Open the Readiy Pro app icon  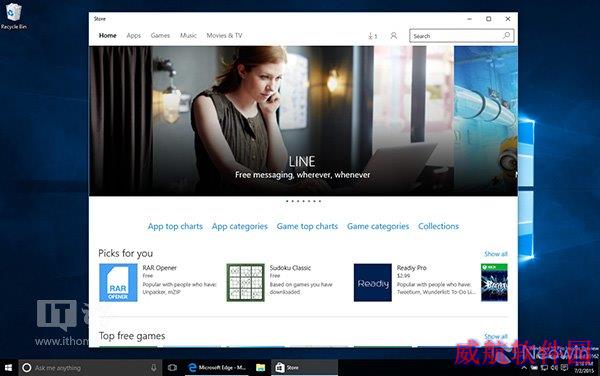click(373, 283)
